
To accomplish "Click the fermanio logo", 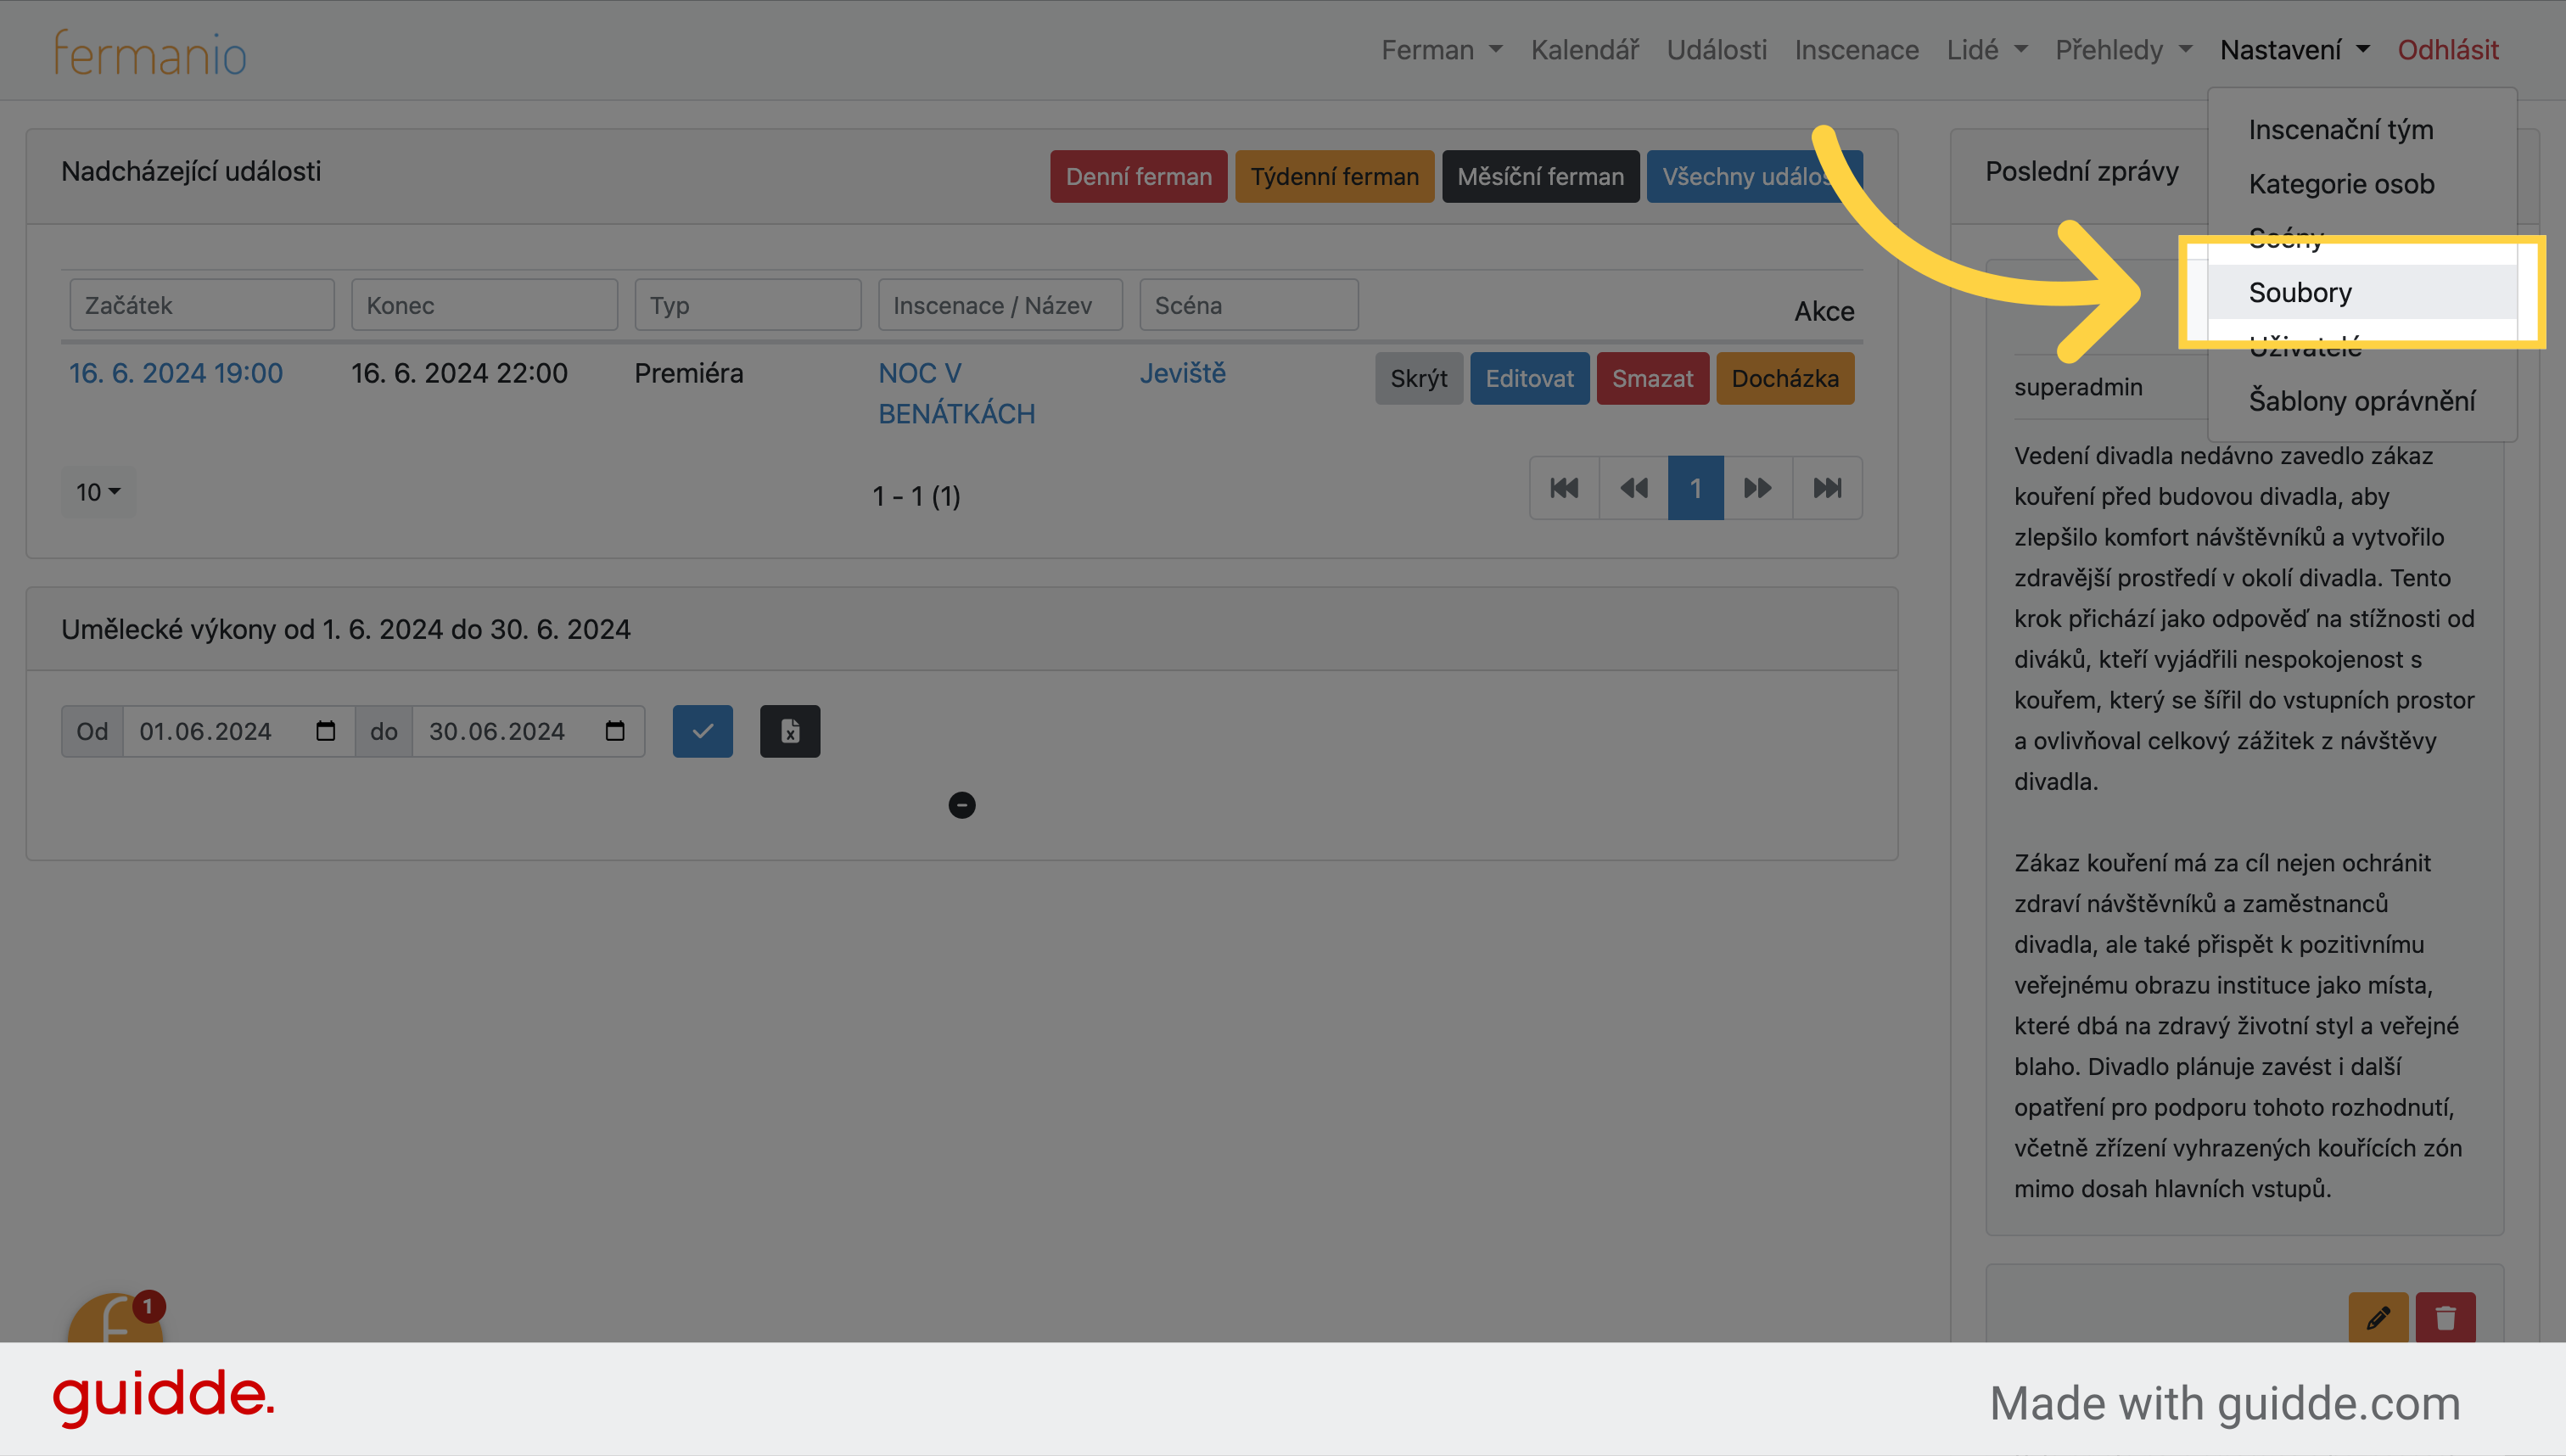I will 150,52.
